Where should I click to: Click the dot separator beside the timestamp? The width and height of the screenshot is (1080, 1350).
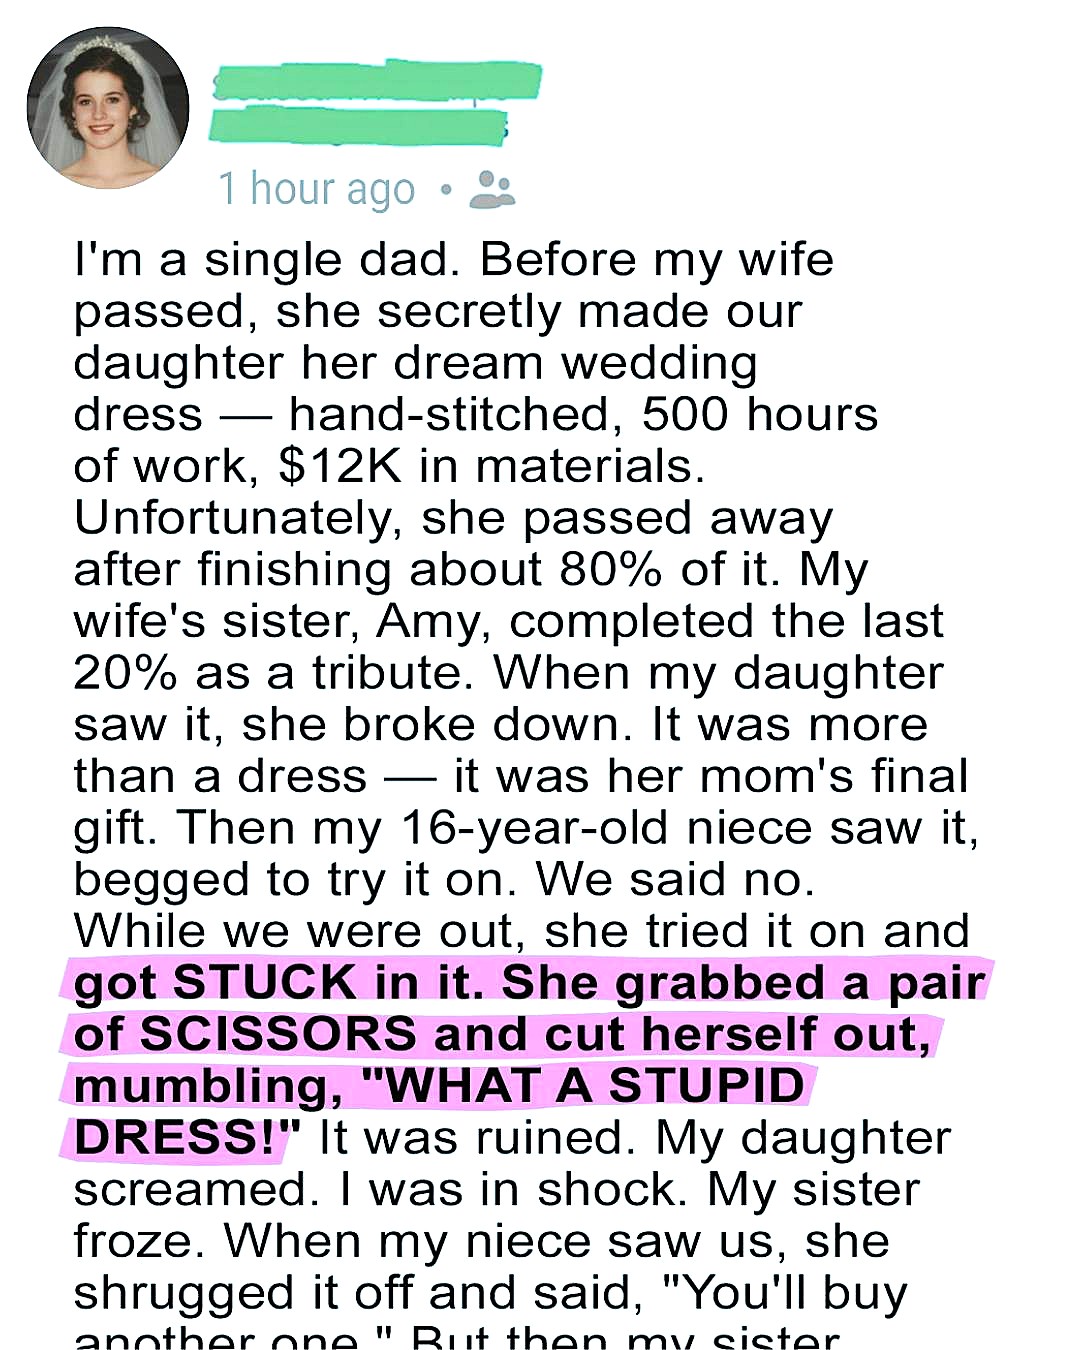446,189
